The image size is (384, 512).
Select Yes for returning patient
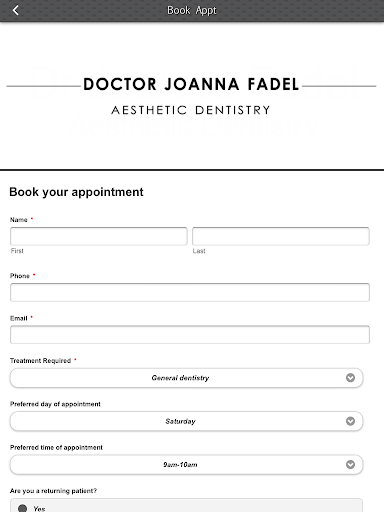pos(23,508)
